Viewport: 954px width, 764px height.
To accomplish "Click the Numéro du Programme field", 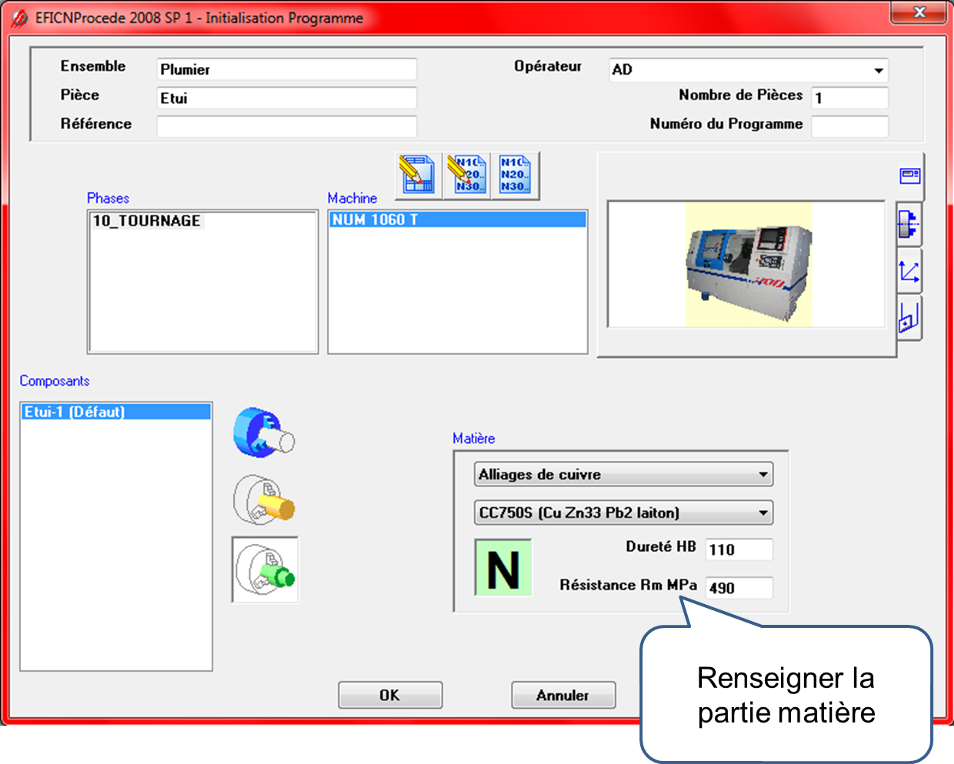I will pyautogui.click(x=850, y=127).
